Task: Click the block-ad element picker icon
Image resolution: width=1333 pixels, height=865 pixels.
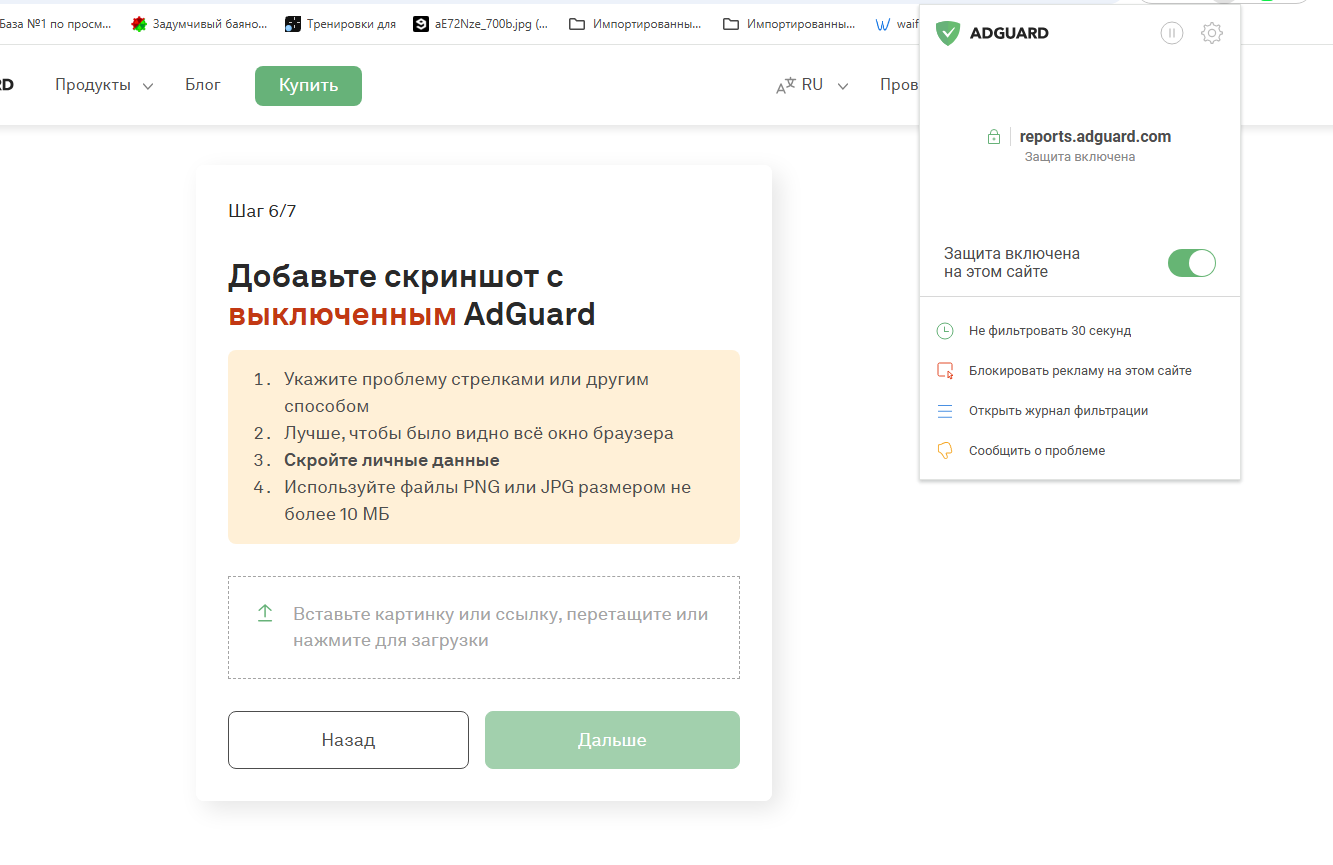Action: pos(944,371)
